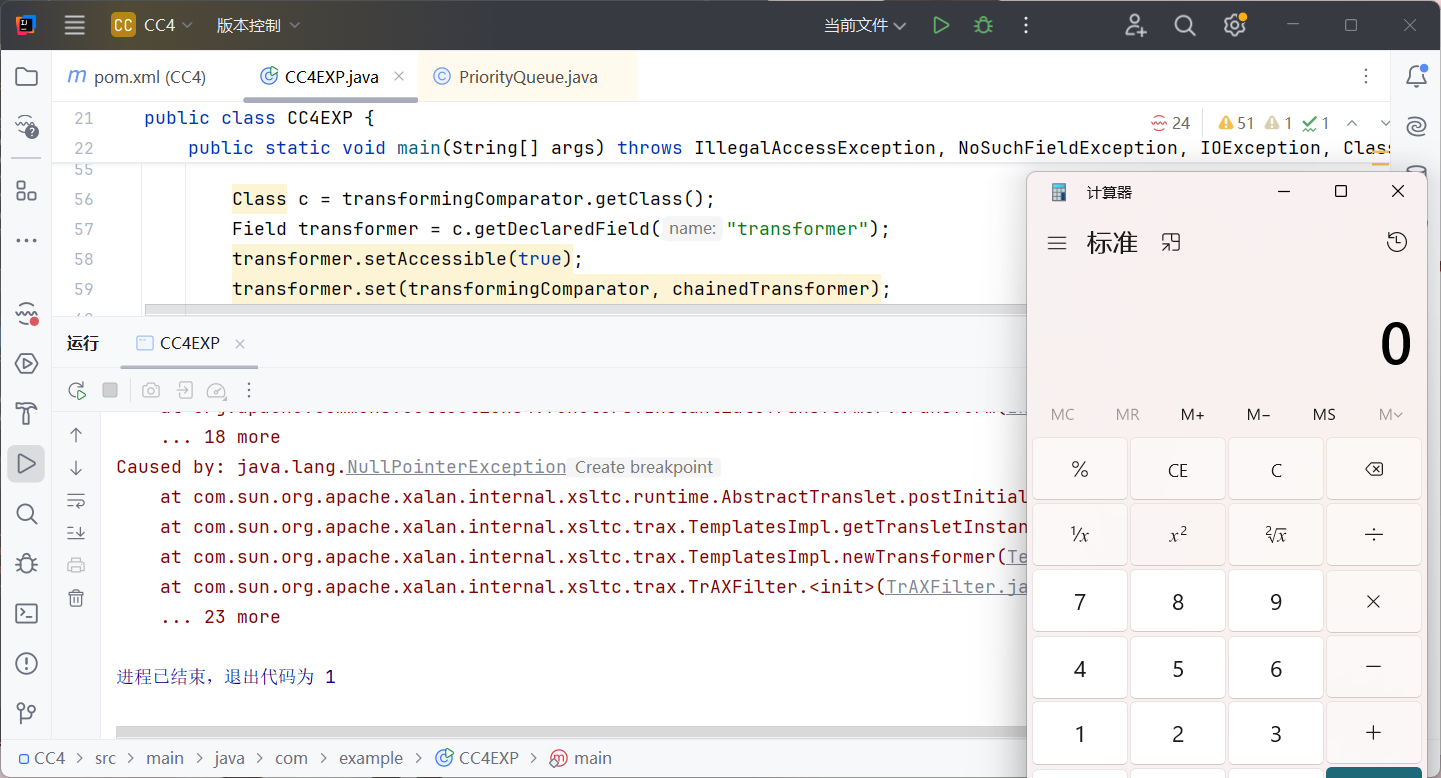Switch to the PriorityQueue.java tab
This screenshot has width=1441, height=778.
[527, 77]
